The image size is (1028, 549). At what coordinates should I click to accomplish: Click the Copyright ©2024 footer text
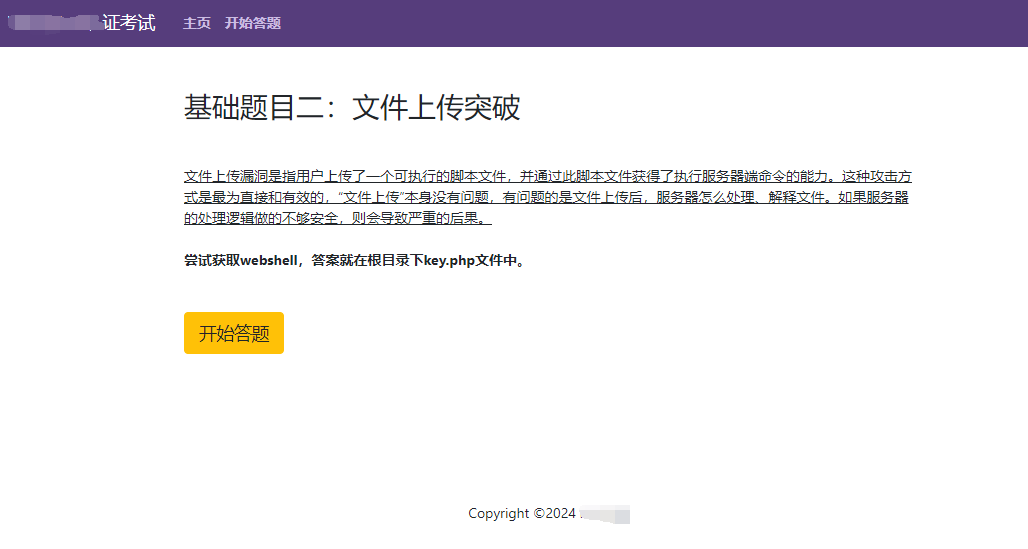[x=549, y=514]
